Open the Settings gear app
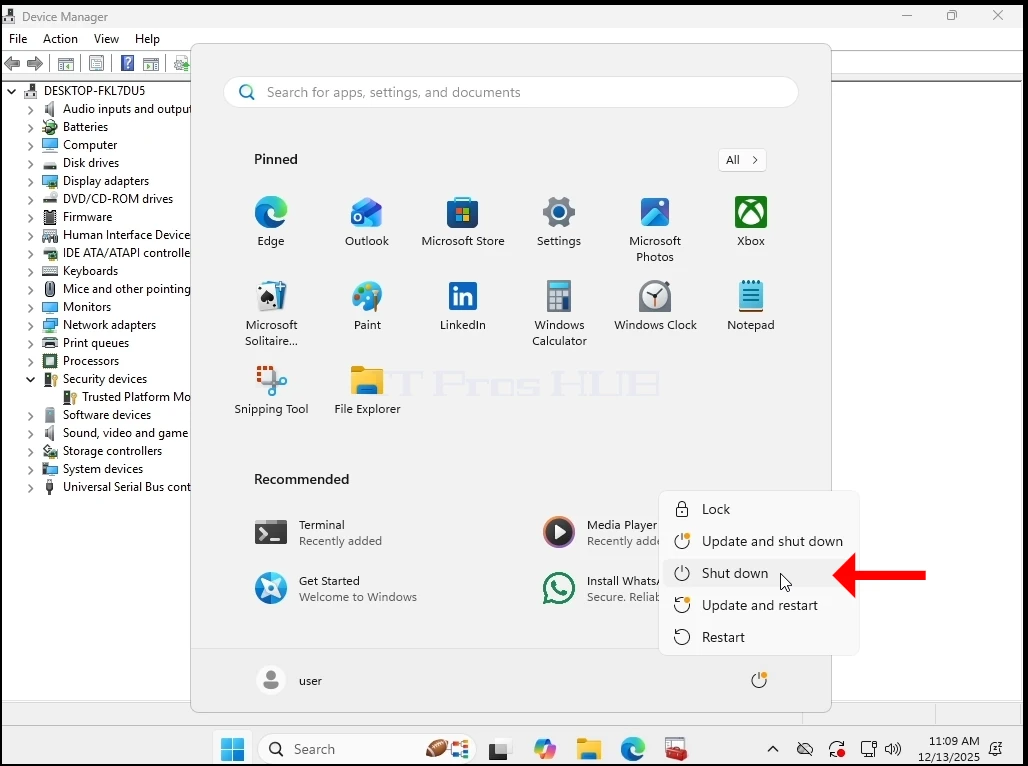 click(x=559, y=222)
